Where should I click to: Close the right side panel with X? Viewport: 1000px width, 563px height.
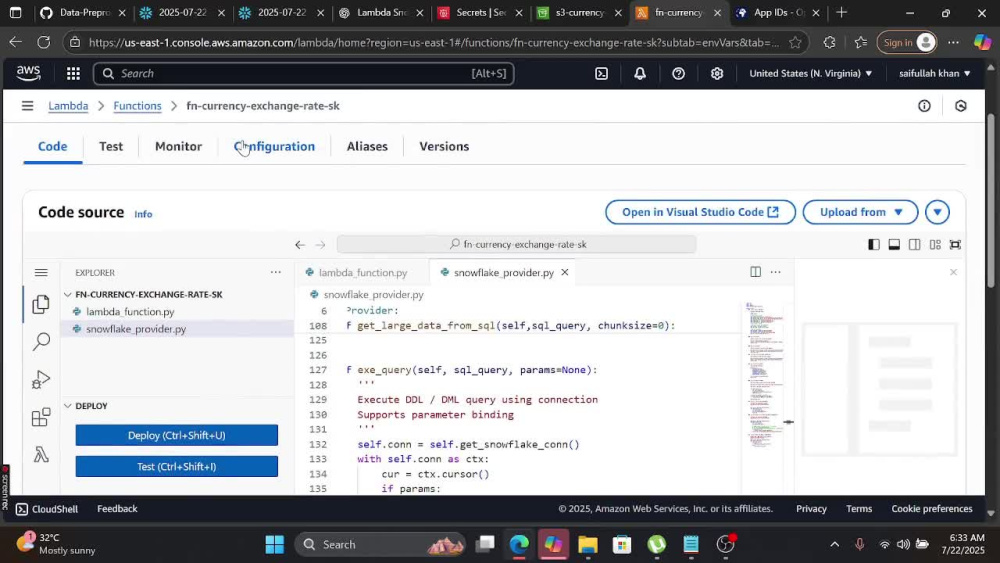(953, 272)
